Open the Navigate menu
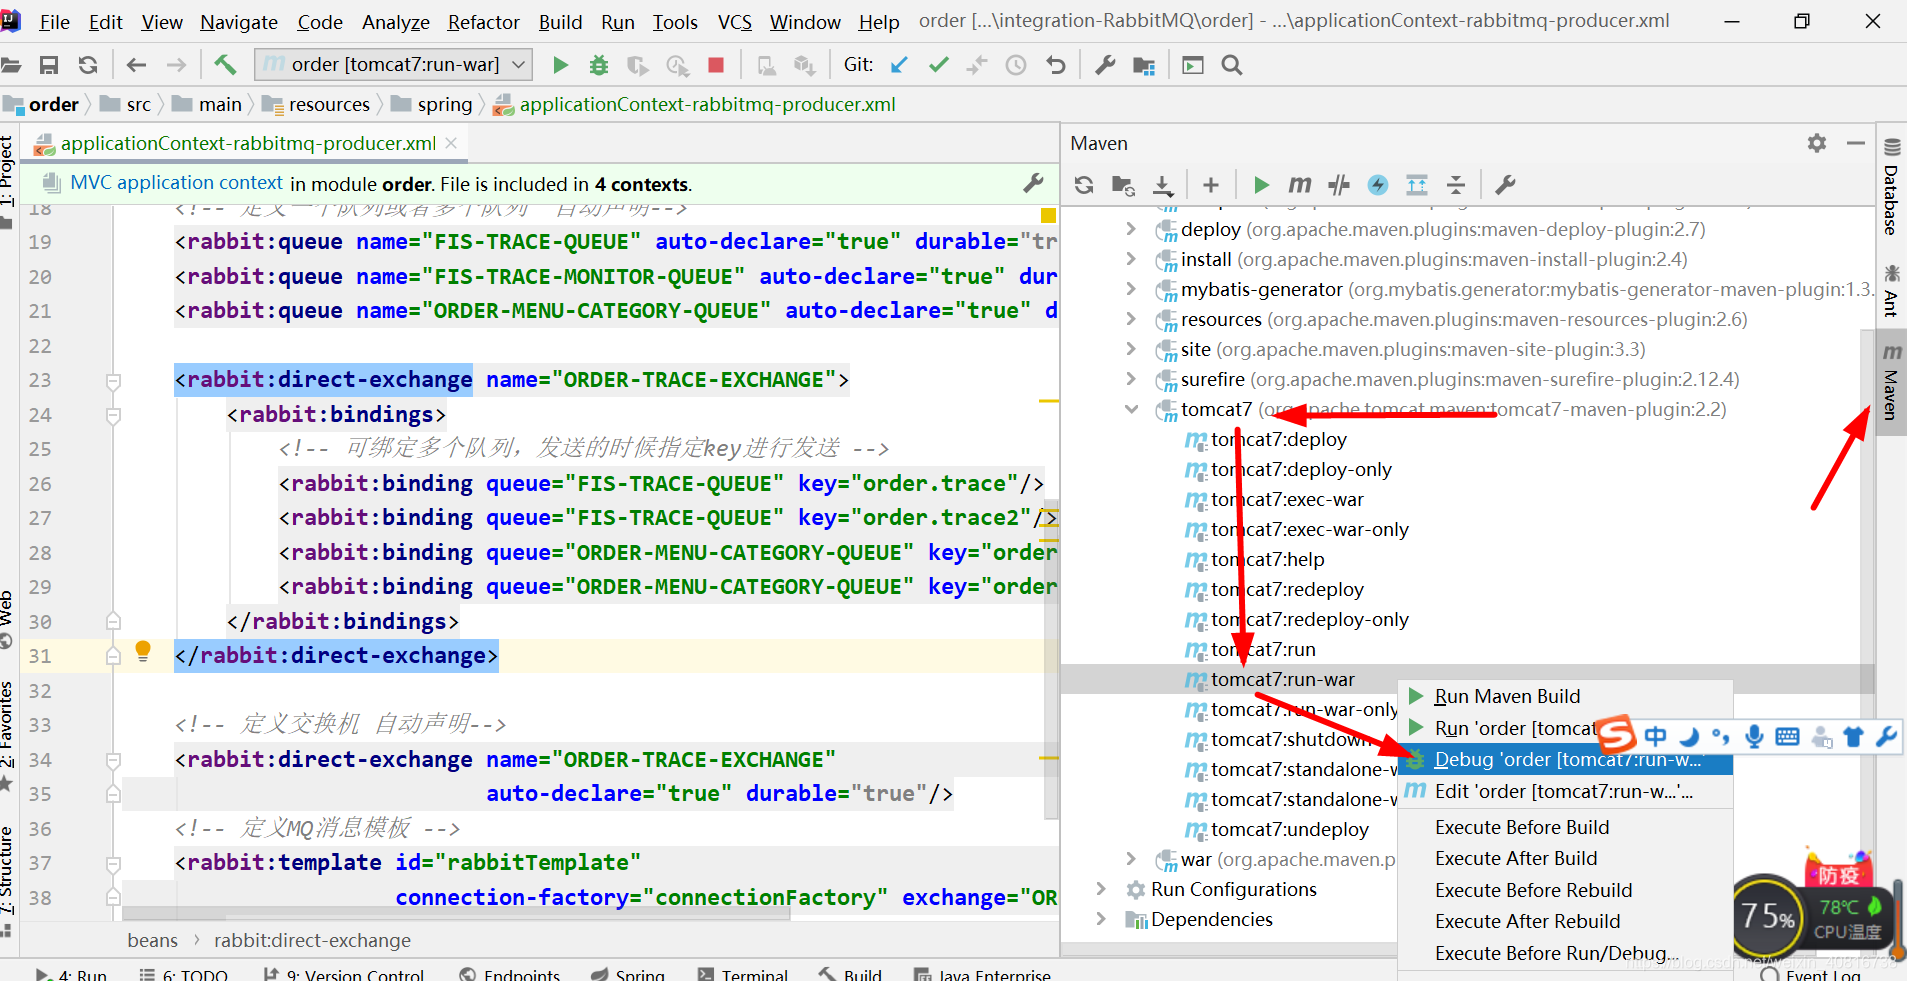 [x=239, y=22]
